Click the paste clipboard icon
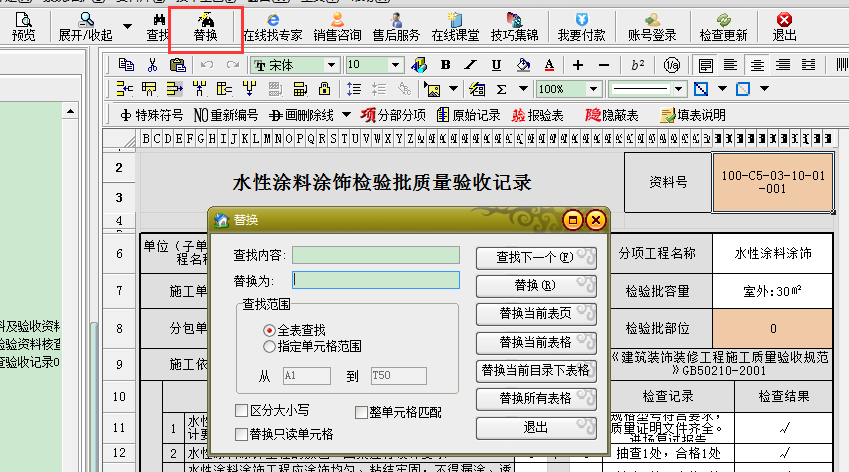Viewport: 849px width, 472px height. [x=178, y=65]
